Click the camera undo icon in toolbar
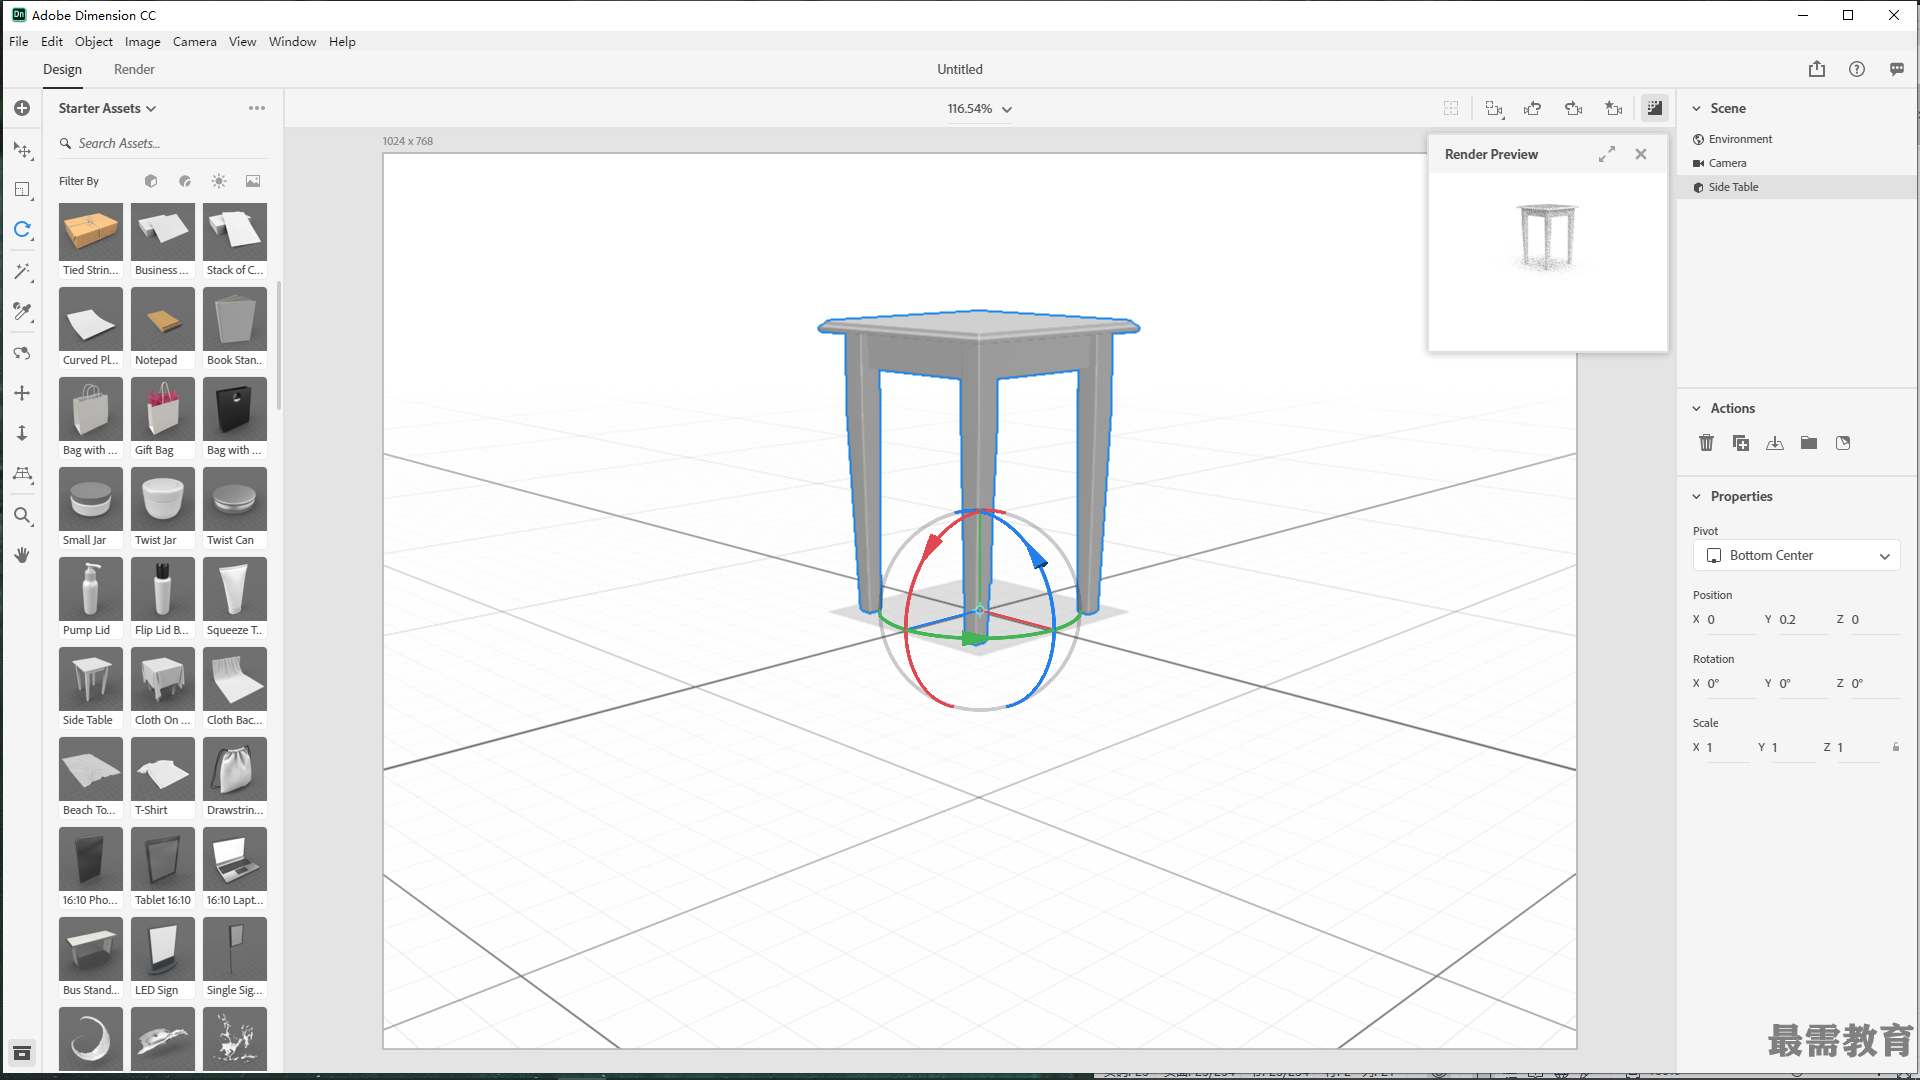Viewport: 1920px width, 1080px height. pos(1533,108)
